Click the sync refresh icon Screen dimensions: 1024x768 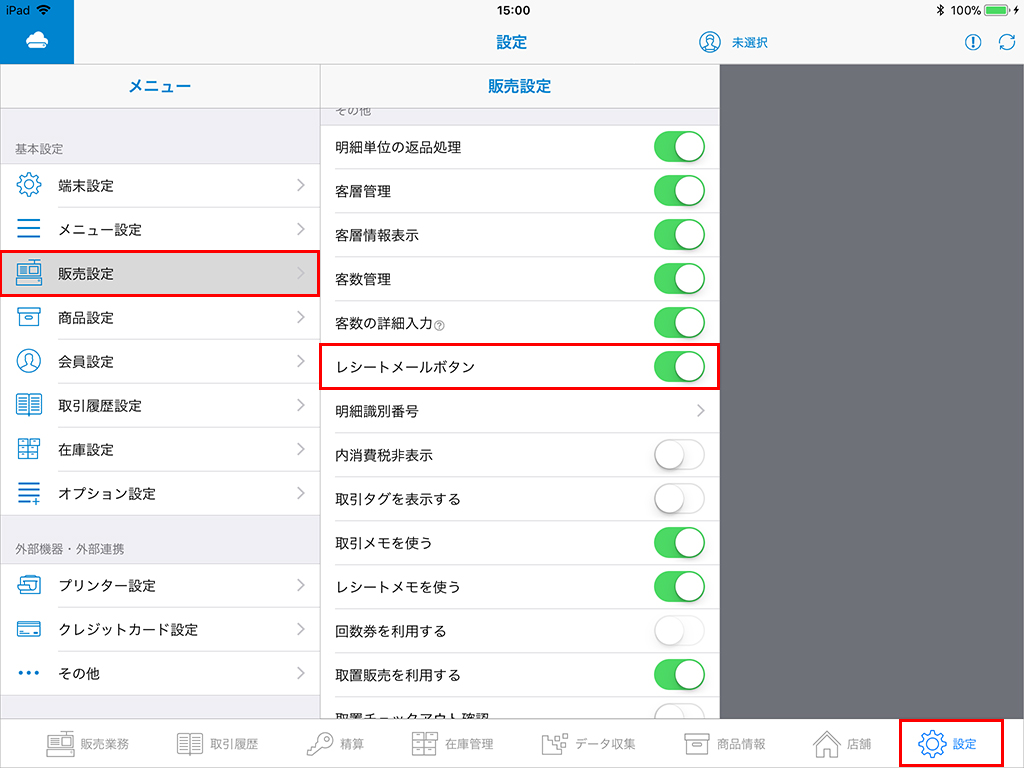click(1006, 42)
